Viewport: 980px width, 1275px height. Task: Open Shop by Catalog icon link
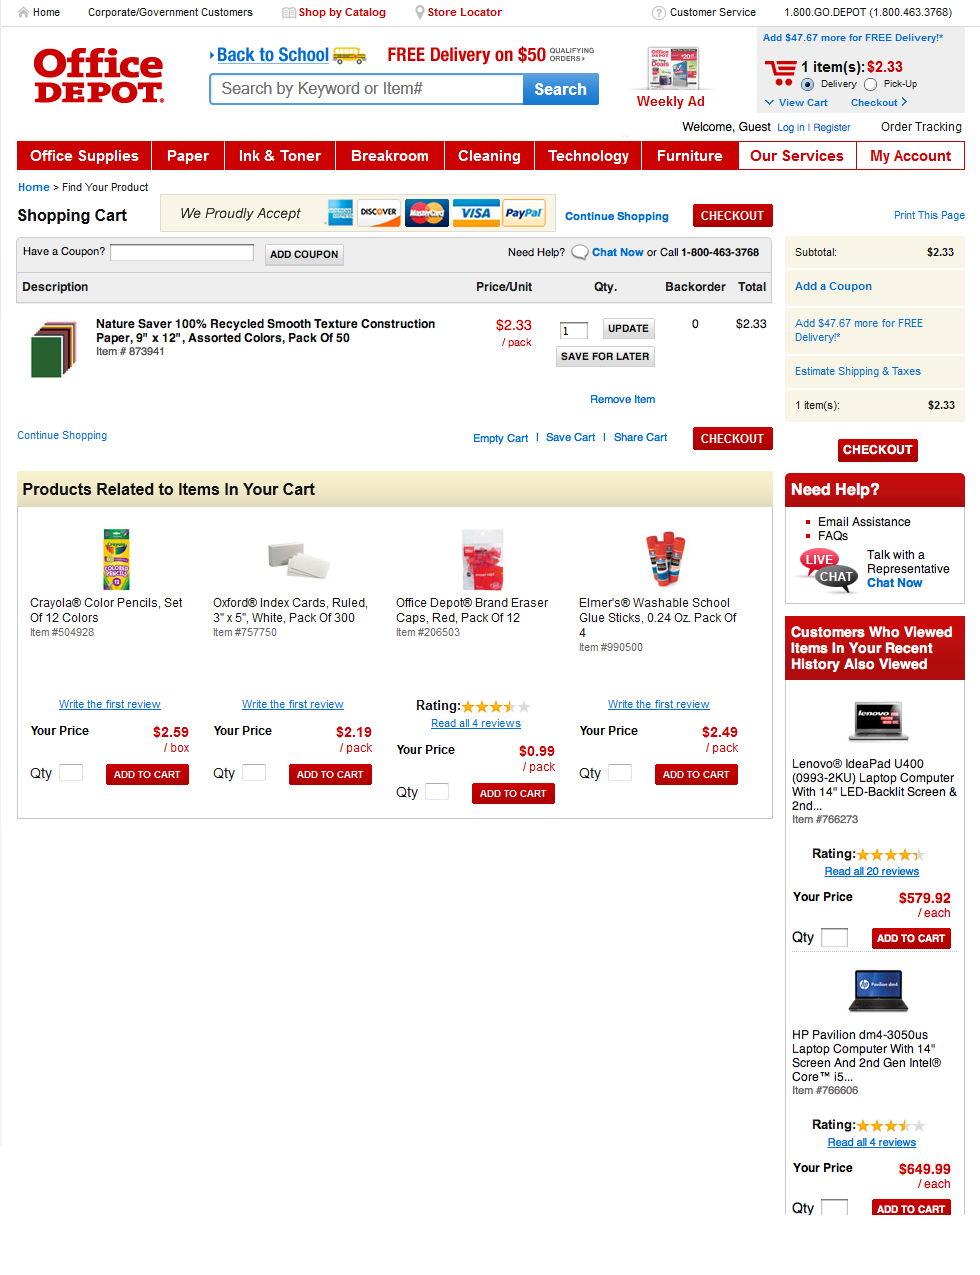click(x=289, y=13)
